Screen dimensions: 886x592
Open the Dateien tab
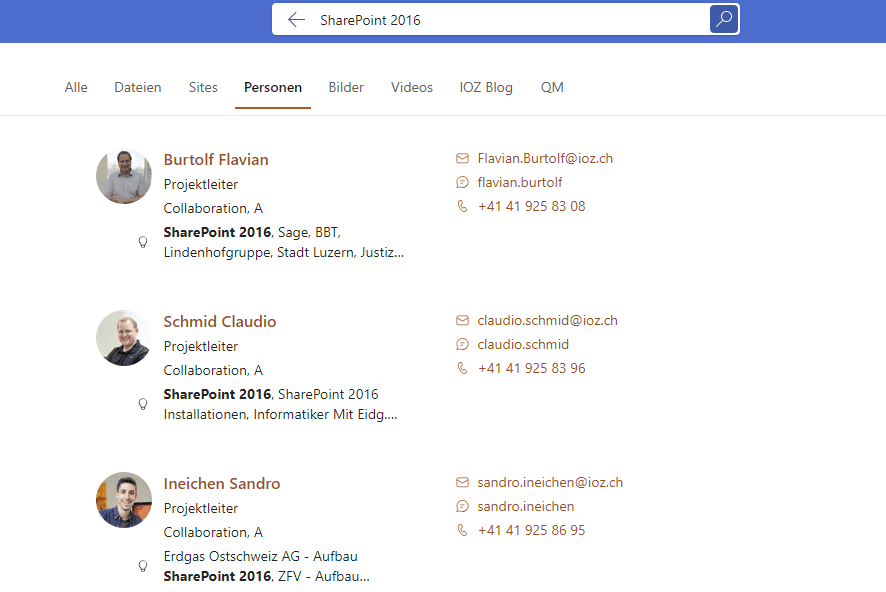(138, 88)
